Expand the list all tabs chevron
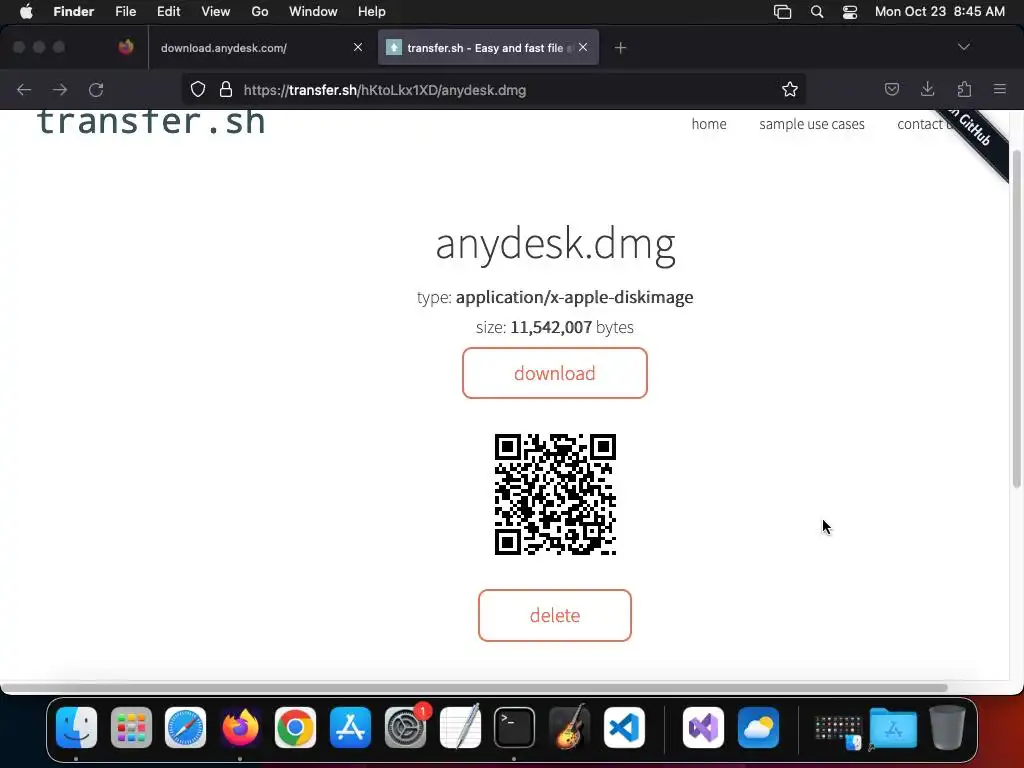Image resolution: width=1024 pixels, height=768 pixels. coord(963,47)
